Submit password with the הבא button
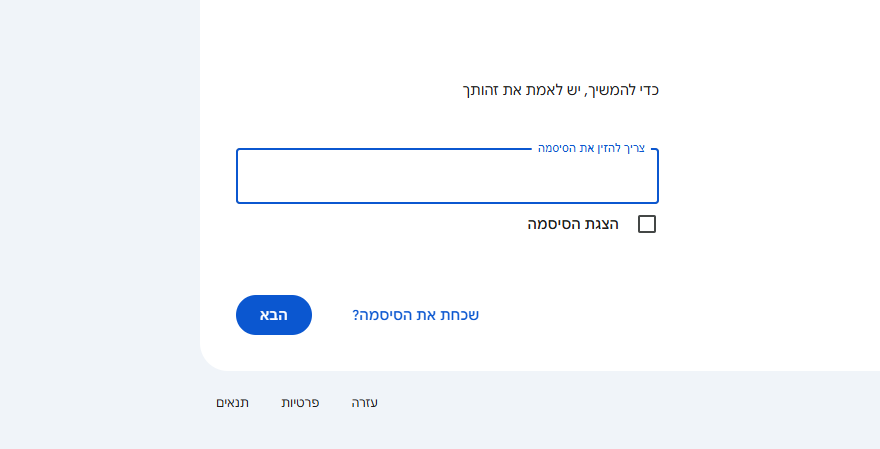This screenshot has height=449, width=880. pyautogui.click(x=274, y=315)
